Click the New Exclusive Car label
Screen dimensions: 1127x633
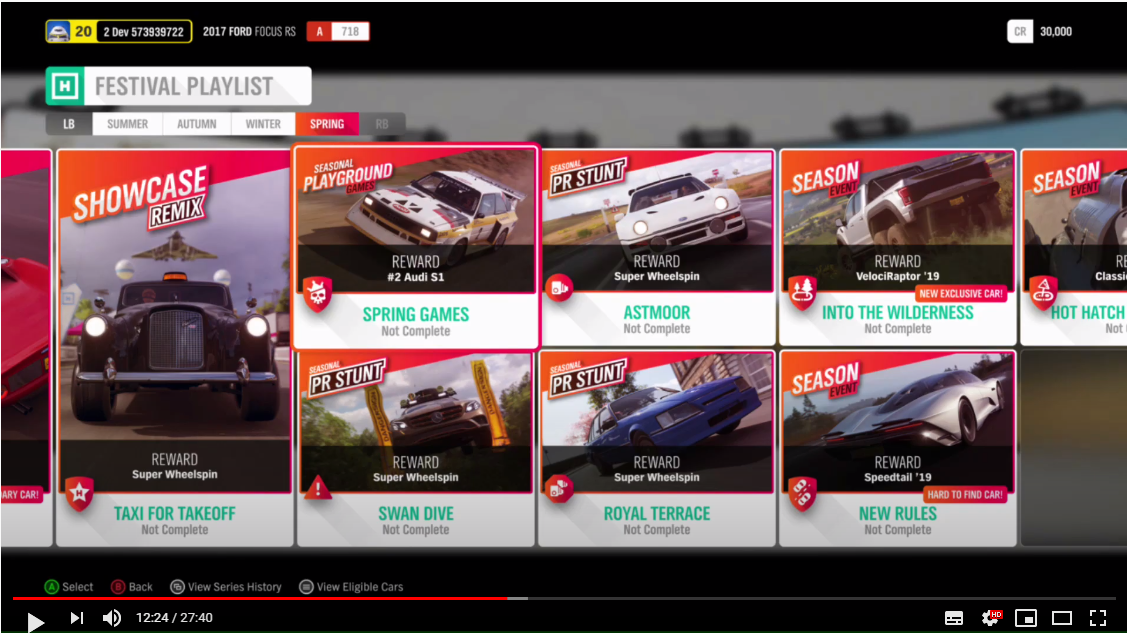[x=961, y=293]
